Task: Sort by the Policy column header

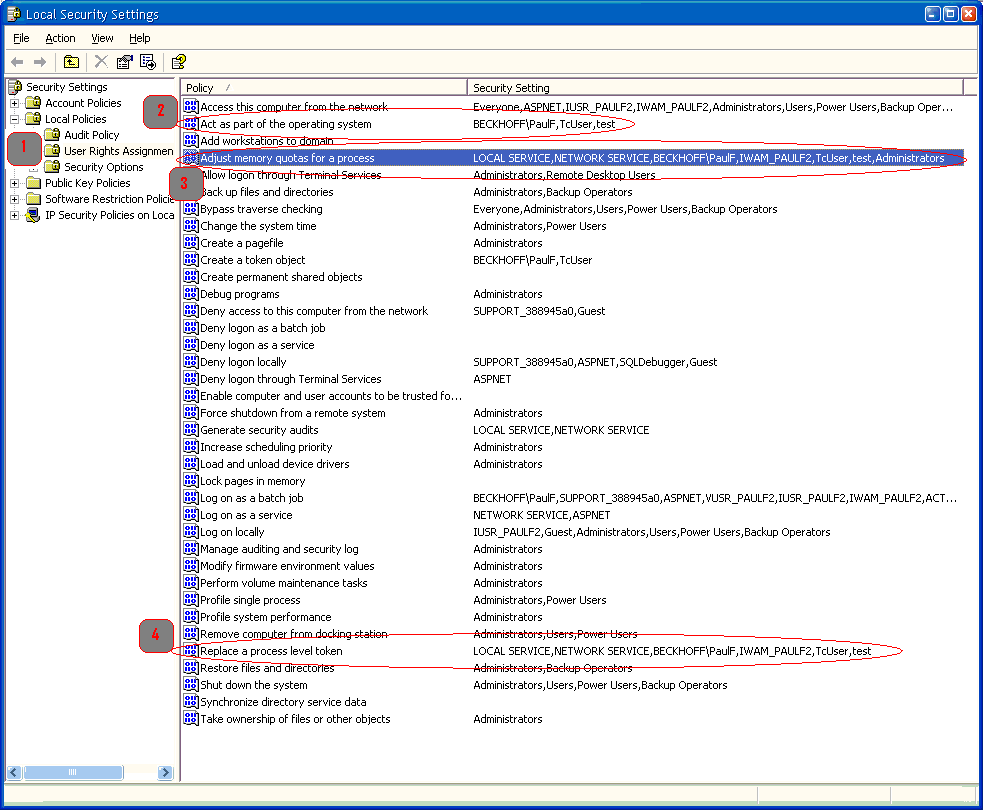Action: (323, 88)
